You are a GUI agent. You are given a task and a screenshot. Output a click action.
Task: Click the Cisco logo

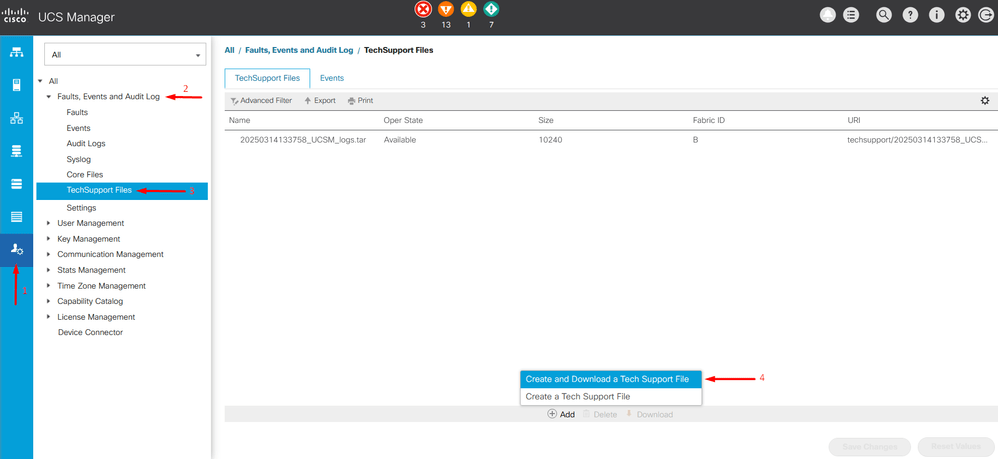pyautogui.click(x=15, y=15)
